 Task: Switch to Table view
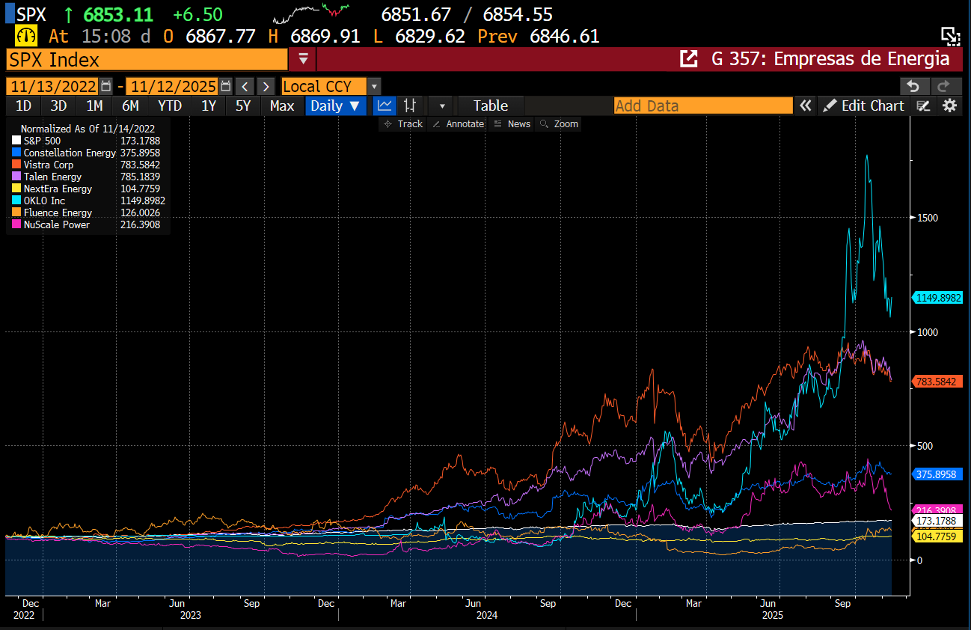tap(491, 106)
